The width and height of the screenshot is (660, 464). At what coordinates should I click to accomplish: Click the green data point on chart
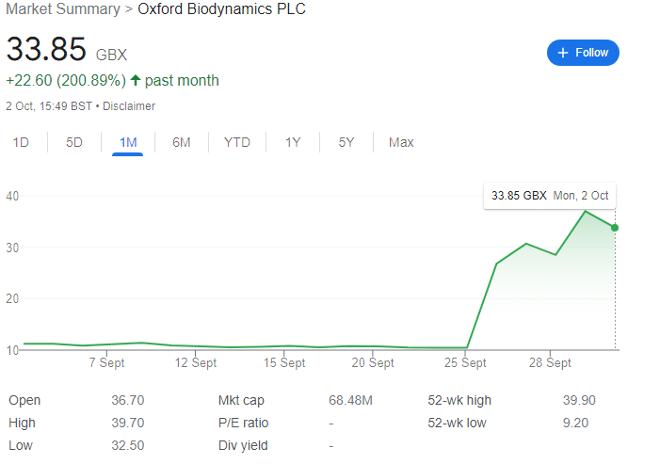[x=615, y=228]
